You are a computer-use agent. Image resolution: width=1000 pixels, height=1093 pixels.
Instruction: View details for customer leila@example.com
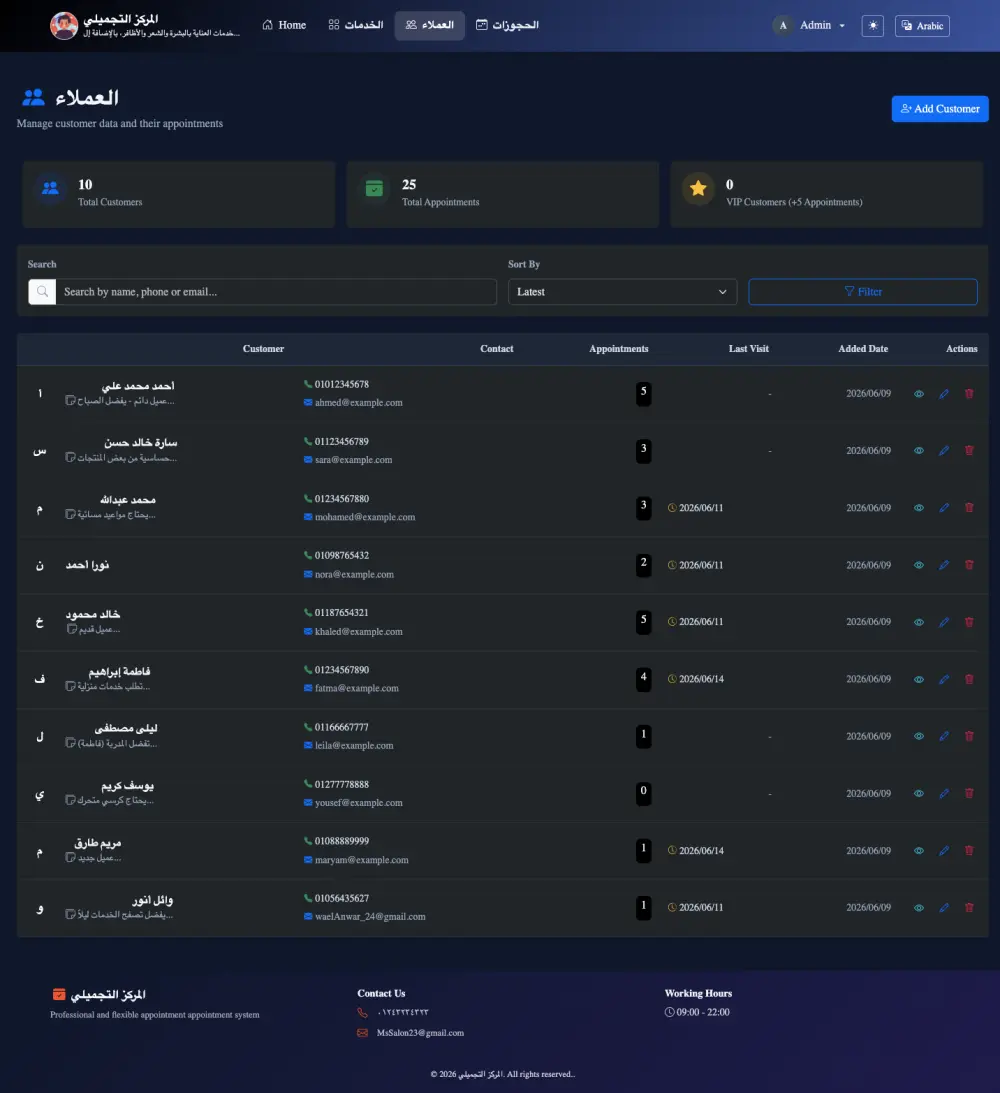point(918,736)
